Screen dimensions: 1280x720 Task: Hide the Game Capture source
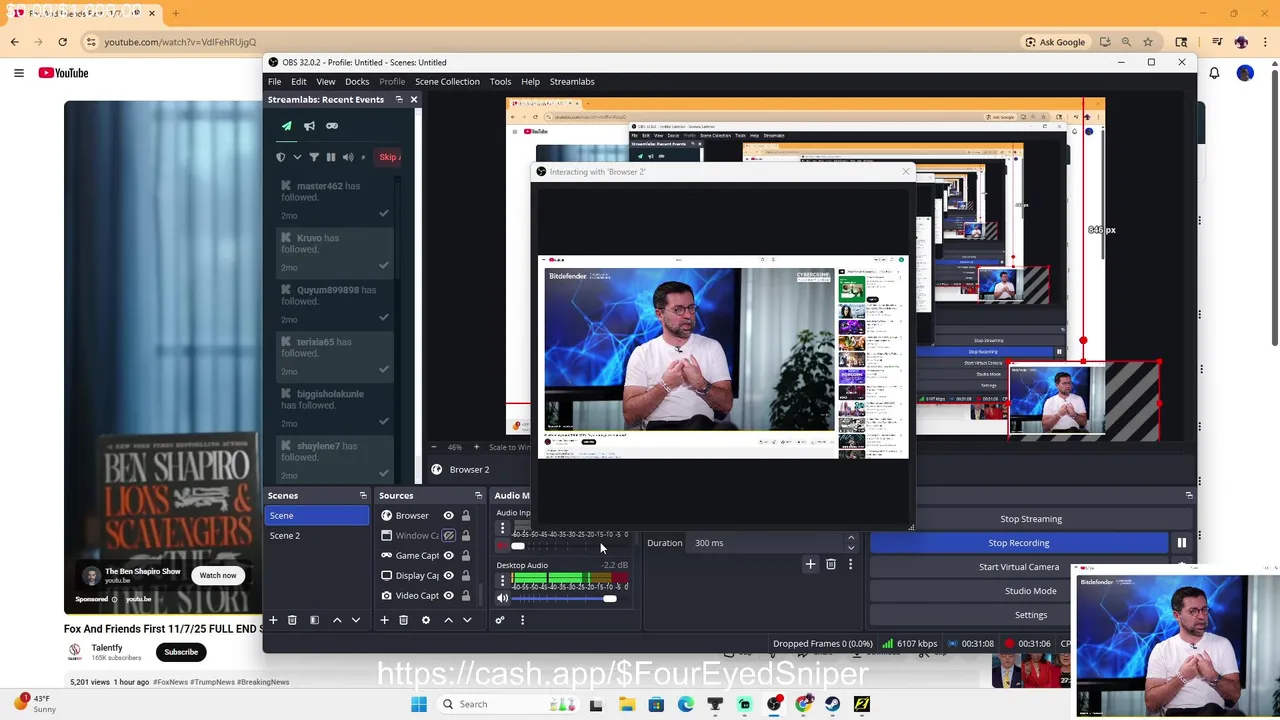[x=448, y=556]
